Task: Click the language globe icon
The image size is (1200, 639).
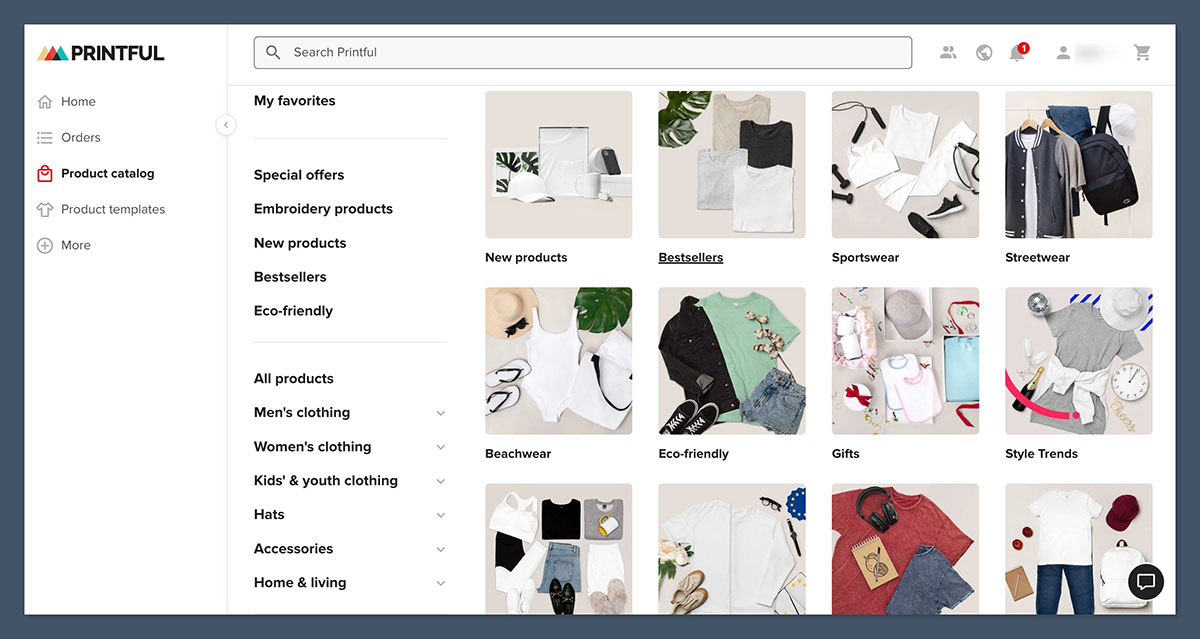Action: point(983,52)
